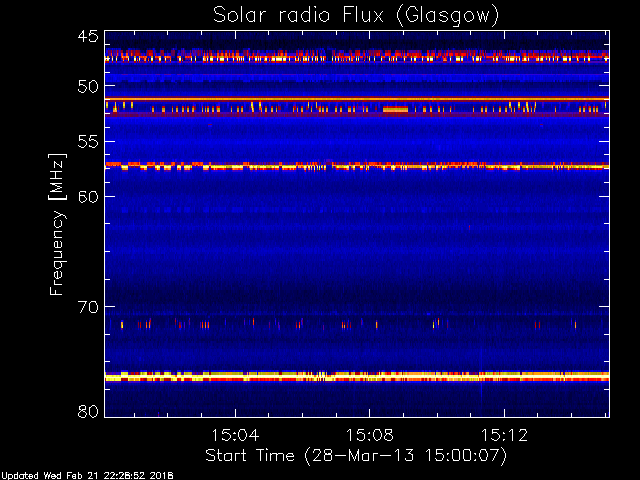The height and width of the screenshot is (480, 640).
Task: Click the 60 frequency tick label
Action: (88, 197)
